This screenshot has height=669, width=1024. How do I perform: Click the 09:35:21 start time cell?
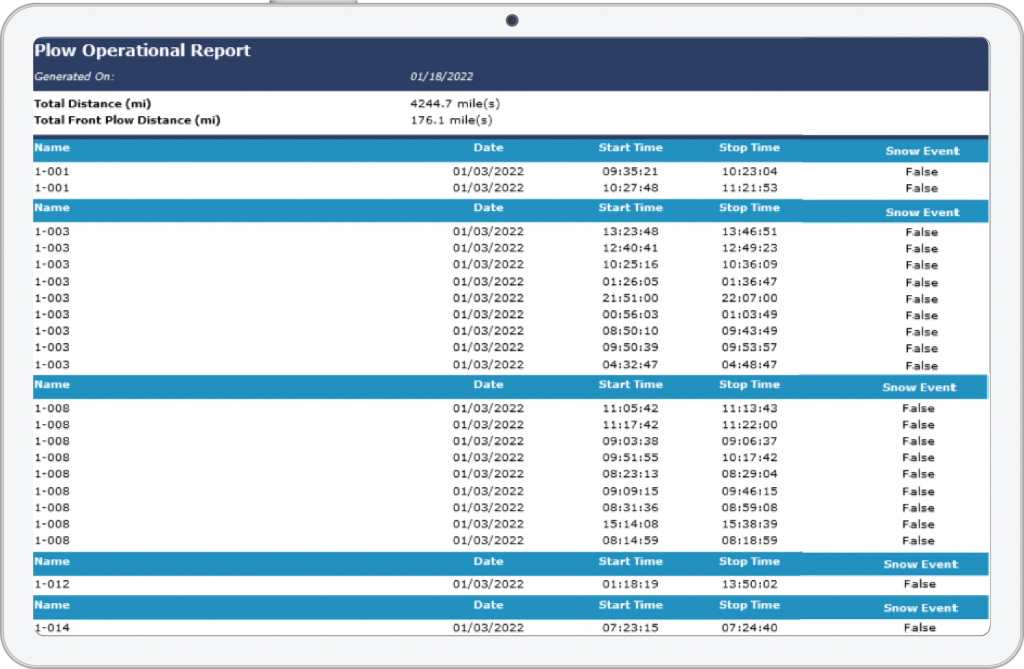pos(630,171)
